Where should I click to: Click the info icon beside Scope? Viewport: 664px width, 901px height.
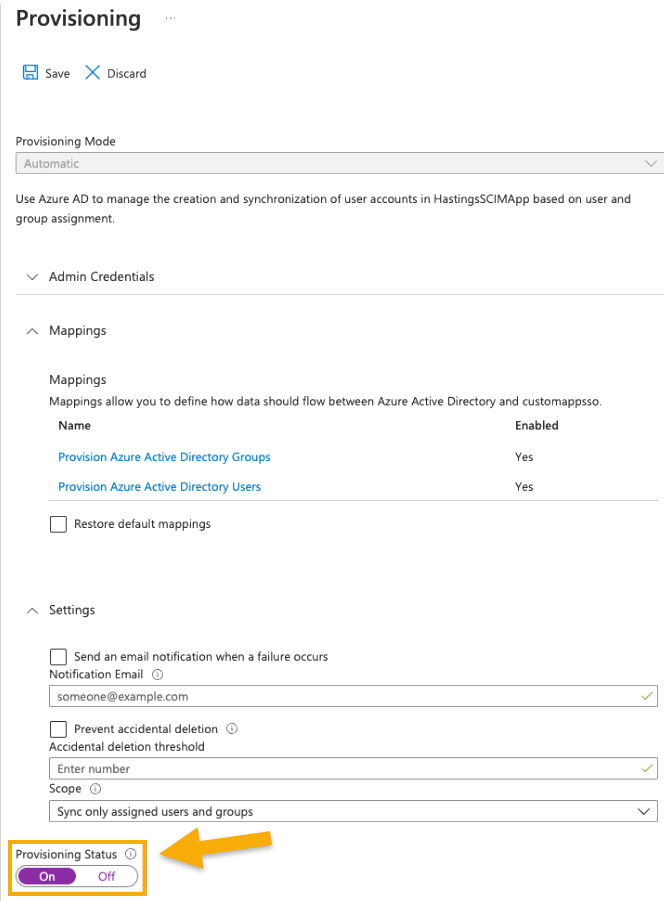[x=96, y=789]
